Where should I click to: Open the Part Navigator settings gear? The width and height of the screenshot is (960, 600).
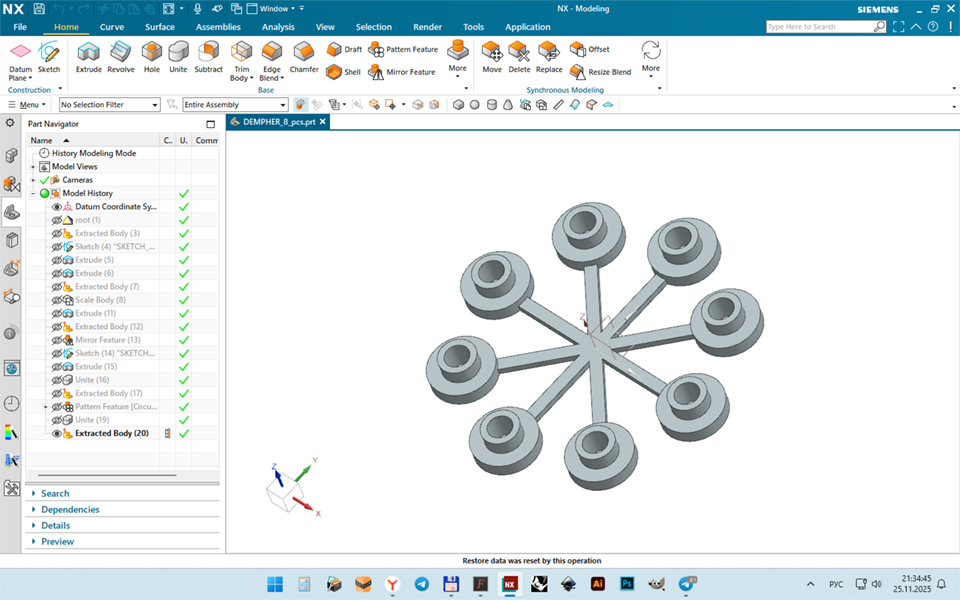(10, 123)
